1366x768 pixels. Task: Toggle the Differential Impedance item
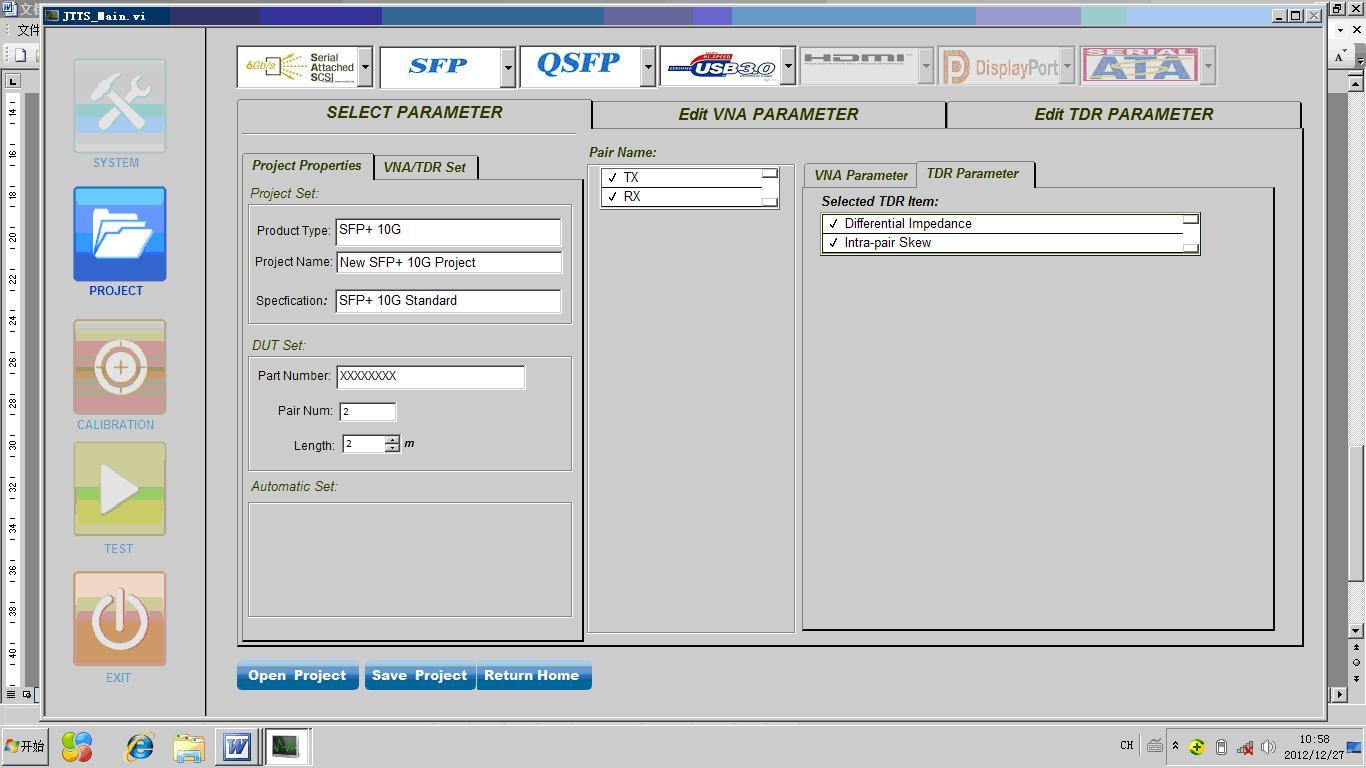tap(834, 224)
